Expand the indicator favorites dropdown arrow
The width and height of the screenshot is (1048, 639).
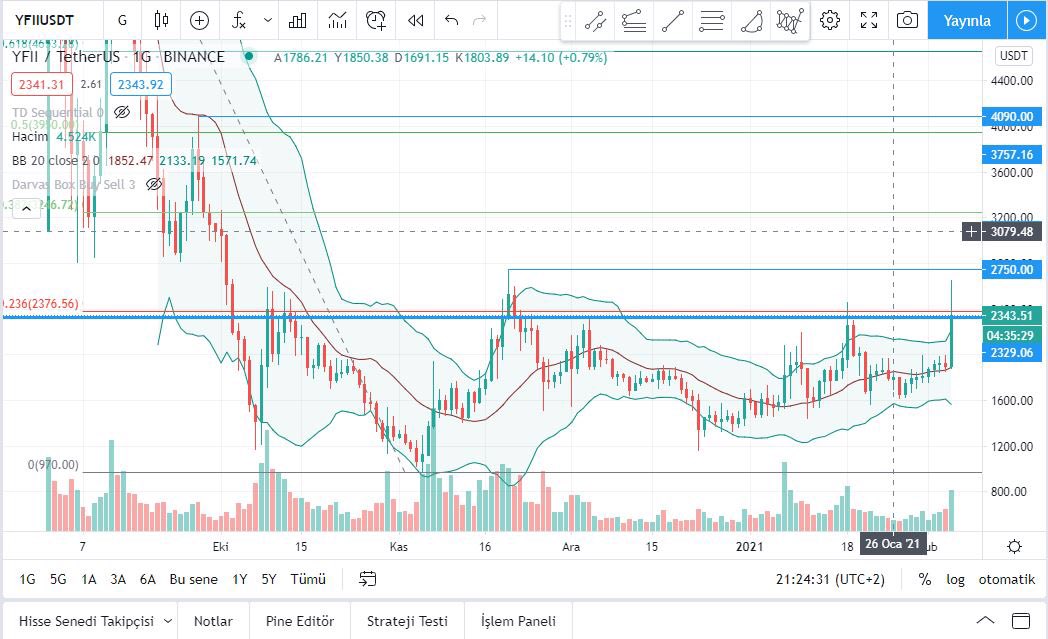267,20
